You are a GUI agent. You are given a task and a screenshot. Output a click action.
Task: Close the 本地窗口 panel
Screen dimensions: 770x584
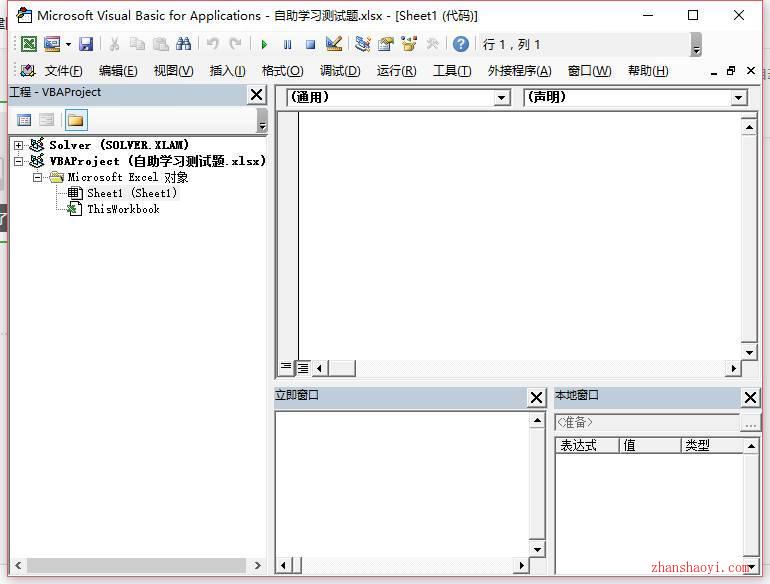tap(750, 397)
